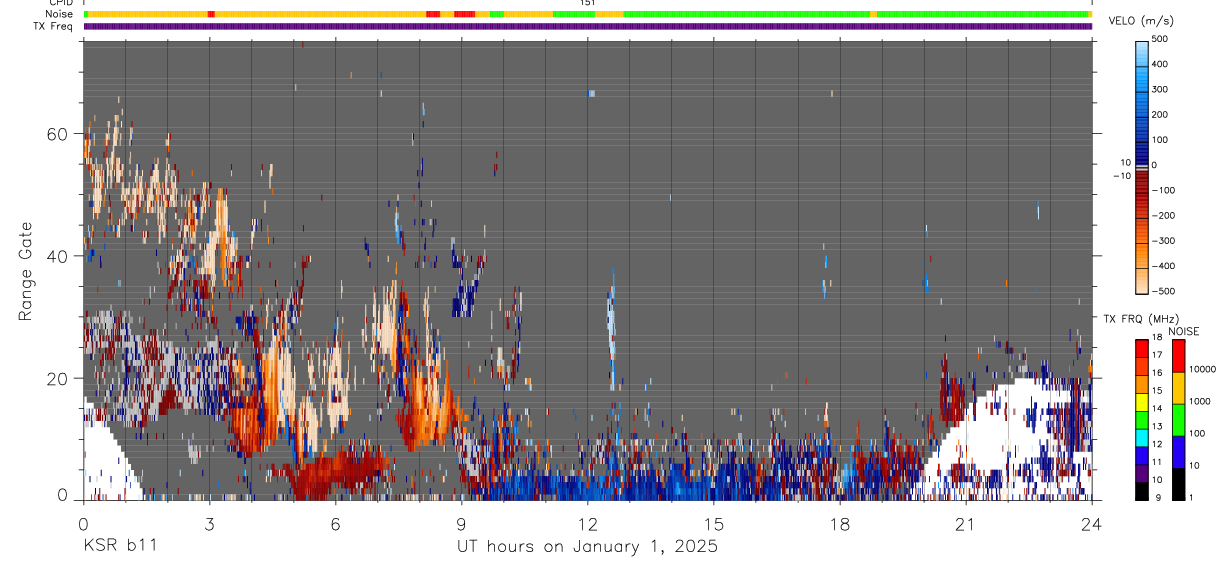
Task: Click the '1000' label on the NOISE legend
Action: tap(1198, 400)
